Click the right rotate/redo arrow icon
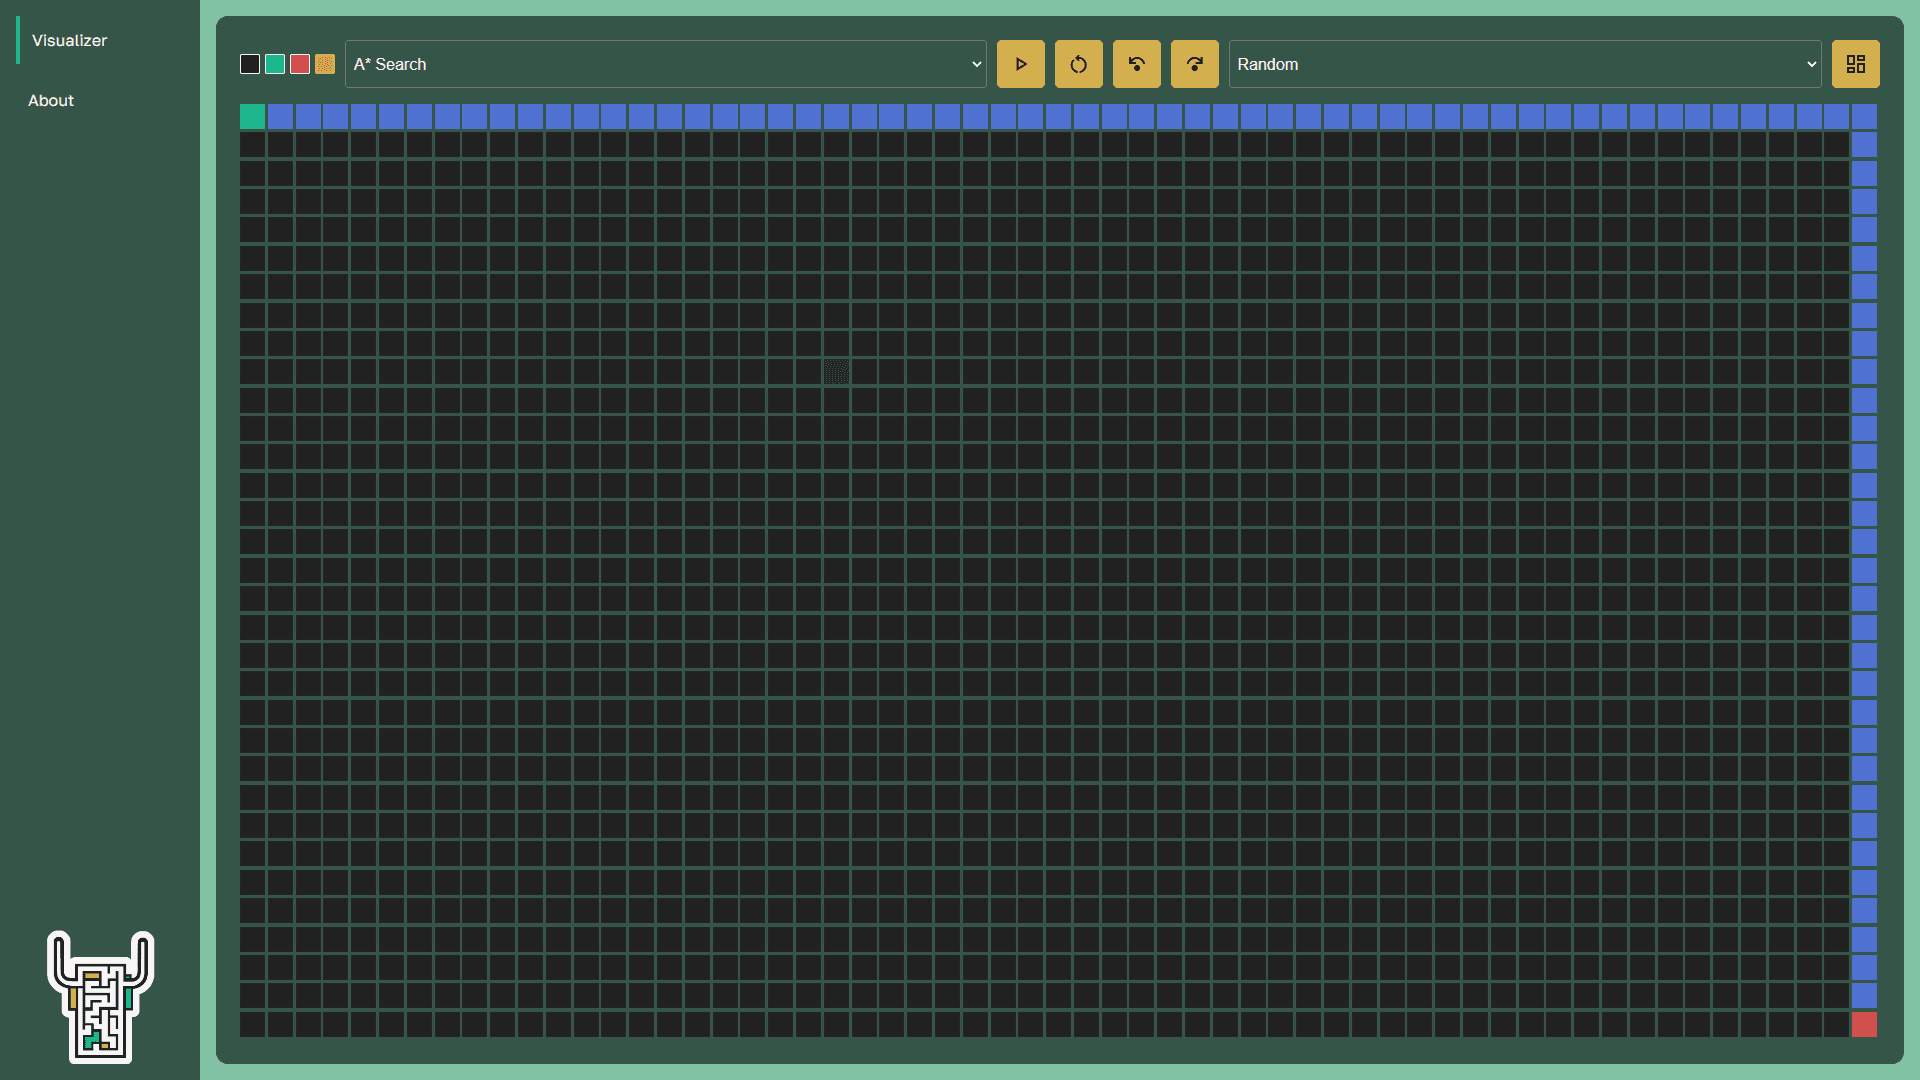 (1193, 63)
